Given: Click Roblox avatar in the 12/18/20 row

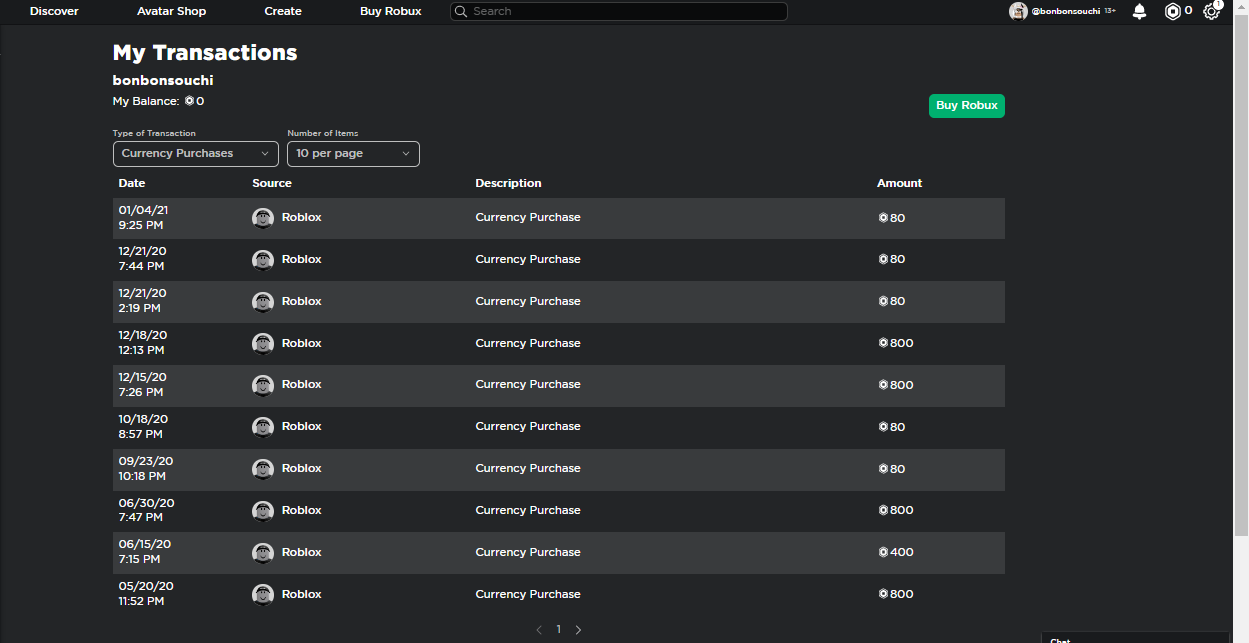Looking at the screenshot, I should coord(263,343).
